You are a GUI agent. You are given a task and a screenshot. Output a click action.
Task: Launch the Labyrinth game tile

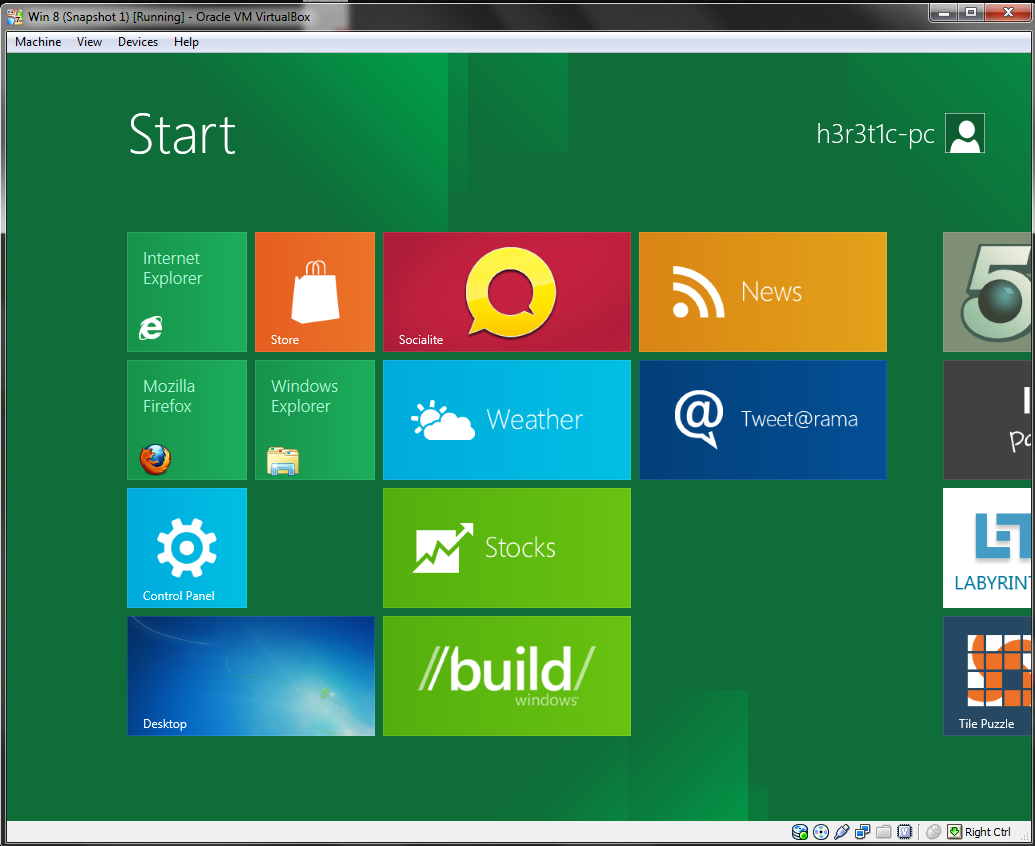coord(987,548)
